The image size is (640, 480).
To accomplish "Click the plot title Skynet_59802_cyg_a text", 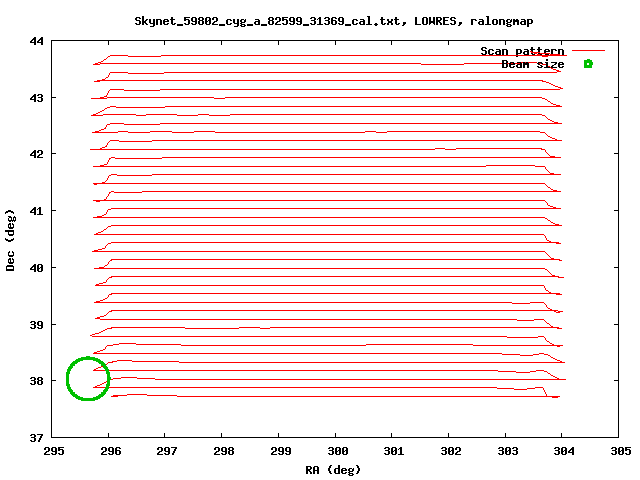I will pyautogui.click(x=334, y=21).
